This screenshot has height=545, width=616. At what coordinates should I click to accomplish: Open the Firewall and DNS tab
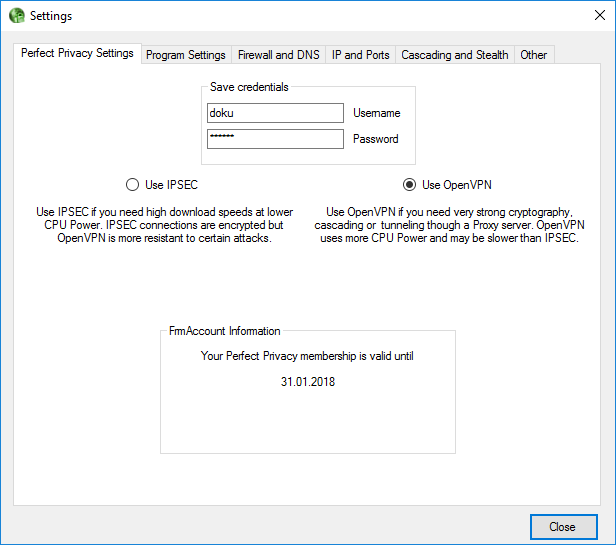(279, 55)
